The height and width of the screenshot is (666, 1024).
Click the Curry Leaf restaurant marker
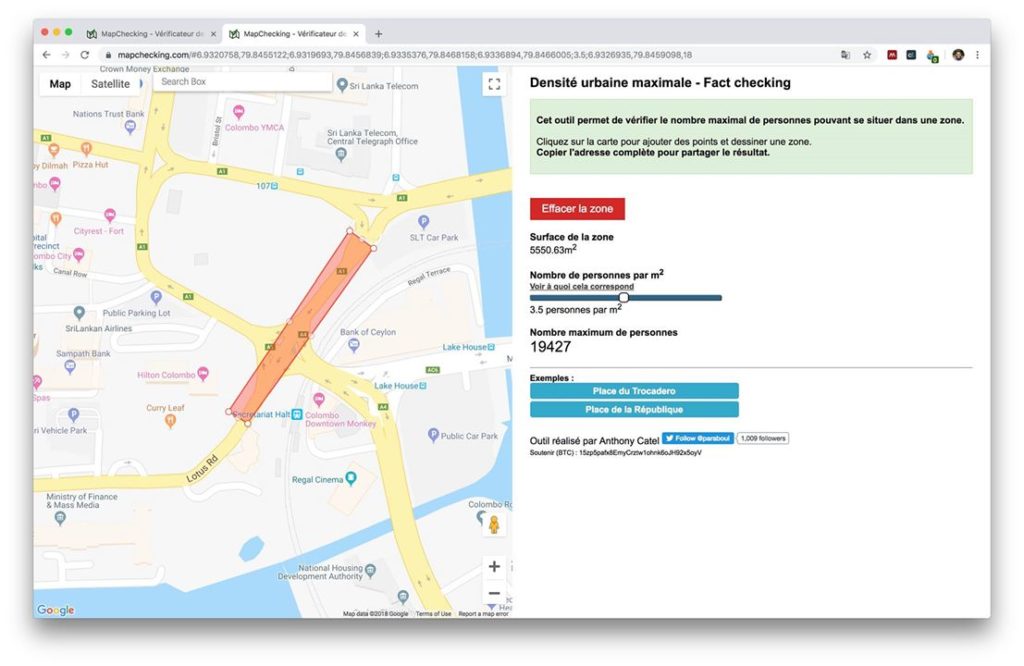[x=170, y=421]
